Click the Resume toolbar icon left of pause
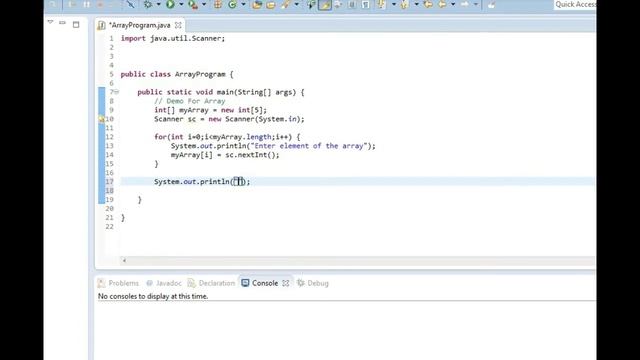The image size is (640, 360). 72,4
